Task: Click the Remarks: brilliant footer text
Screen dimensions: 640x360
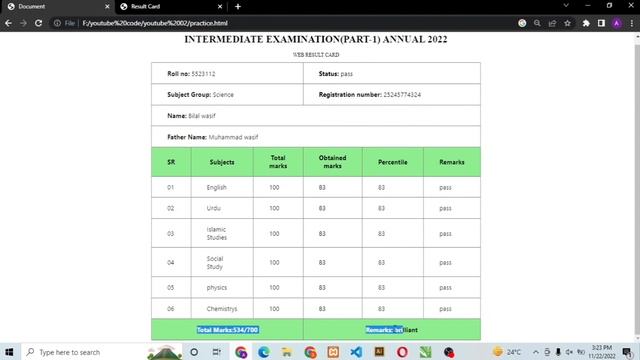Action: point(391,330)
